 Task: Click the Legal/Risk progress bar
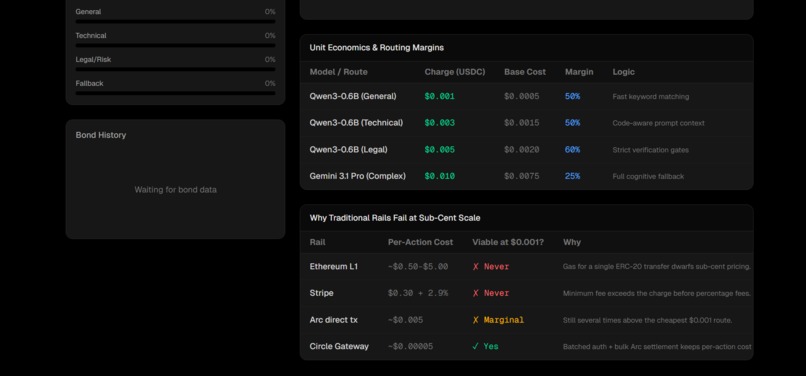(175, 69)
